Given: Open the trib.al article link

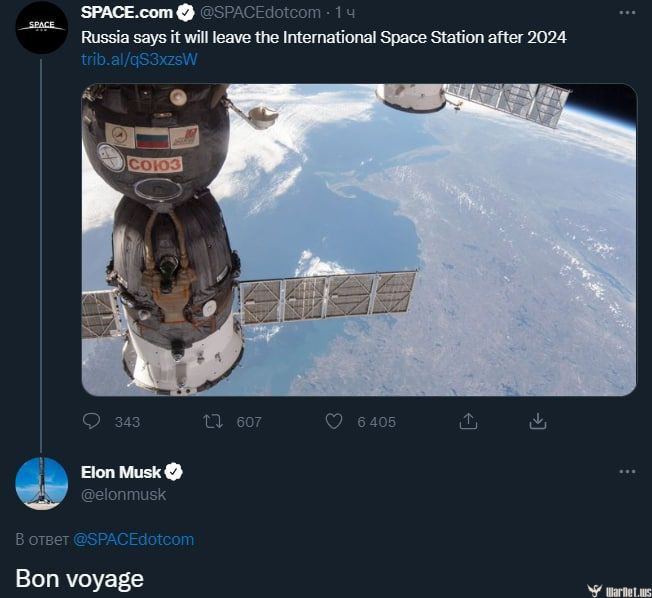Looking at the screenshot, I should [139, 59].
